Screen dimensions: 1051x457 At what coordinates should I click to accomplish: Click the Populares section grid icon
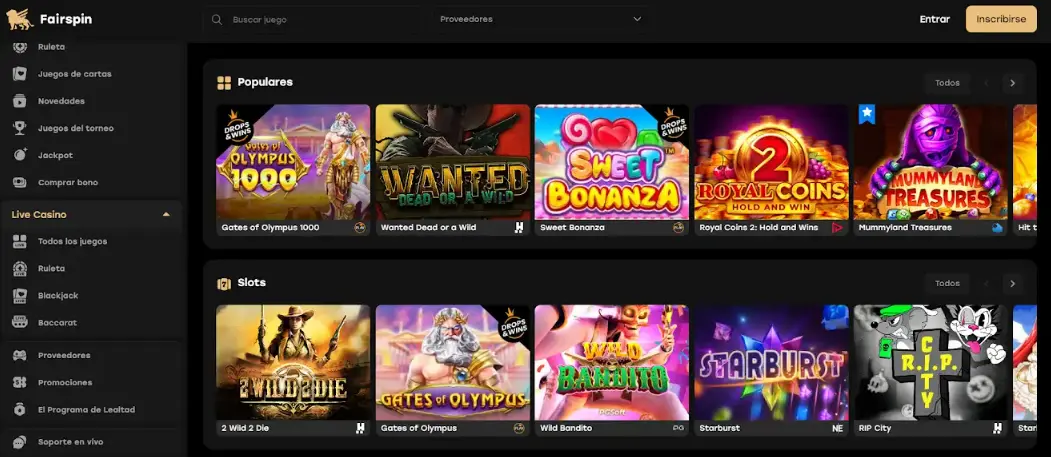pyautogui.click(x=224, y=83)
